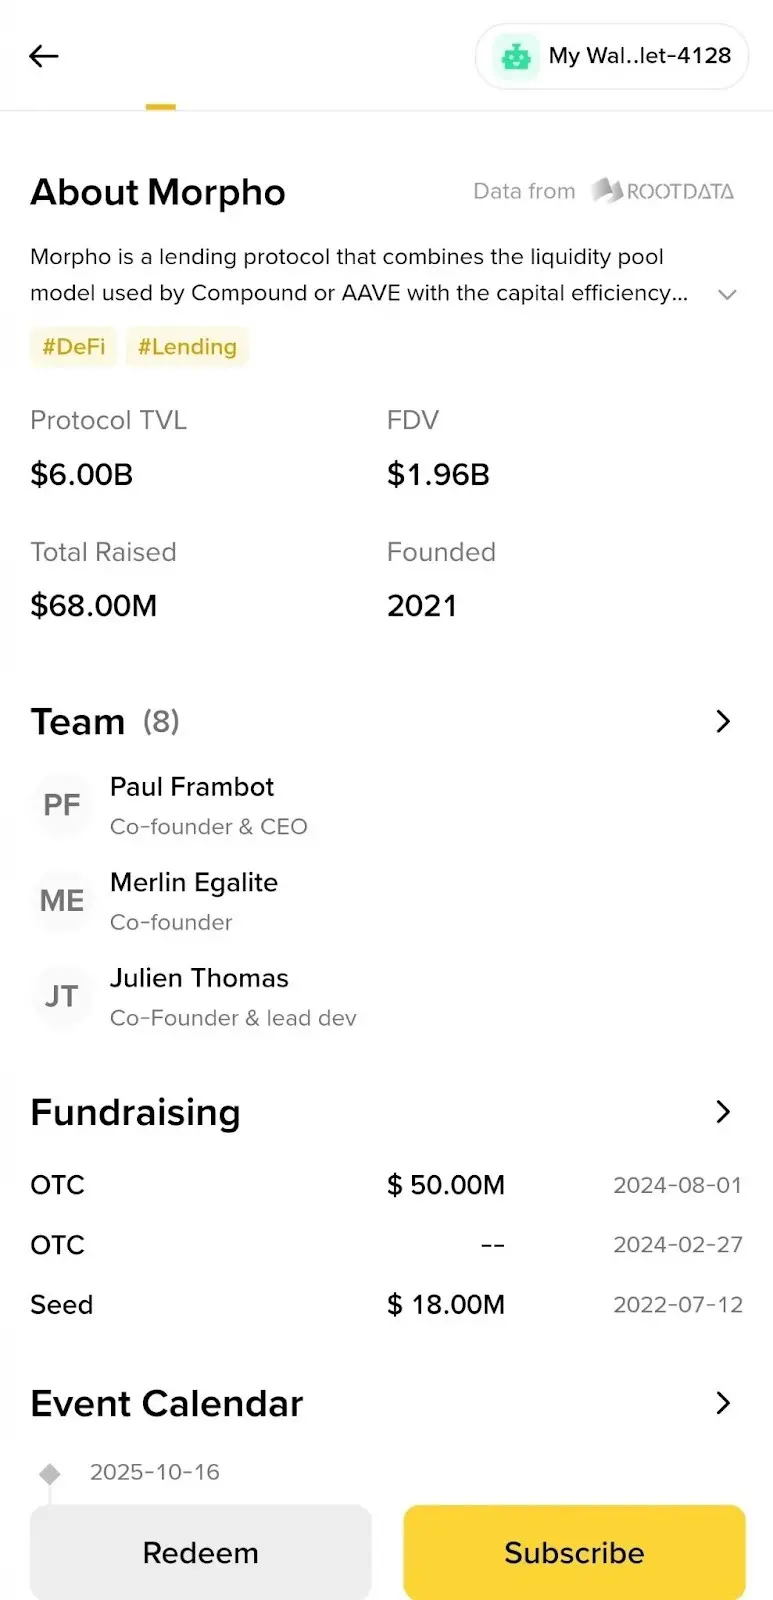
Task: Tap the 2025-10-16 event date
Action: point(155,1472)
